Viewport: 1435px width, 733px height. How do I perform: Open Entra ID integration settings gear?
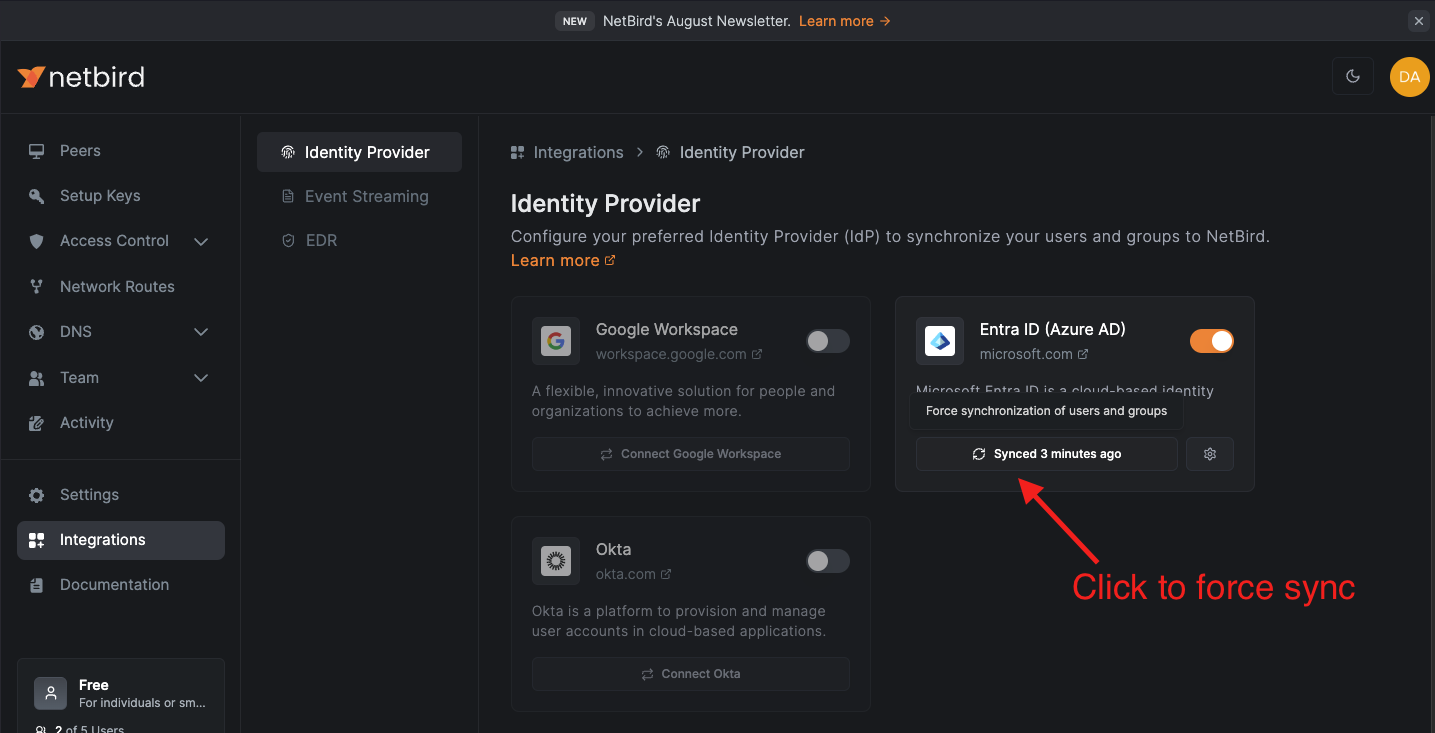pyautogui.click(x=1209, y=453)
